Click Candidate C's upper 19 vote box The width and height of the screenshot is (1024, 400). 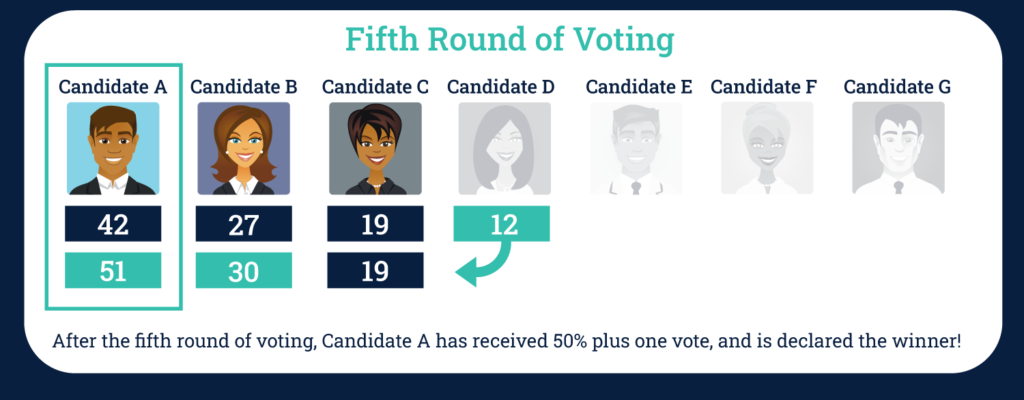click(x=375, y=224)
